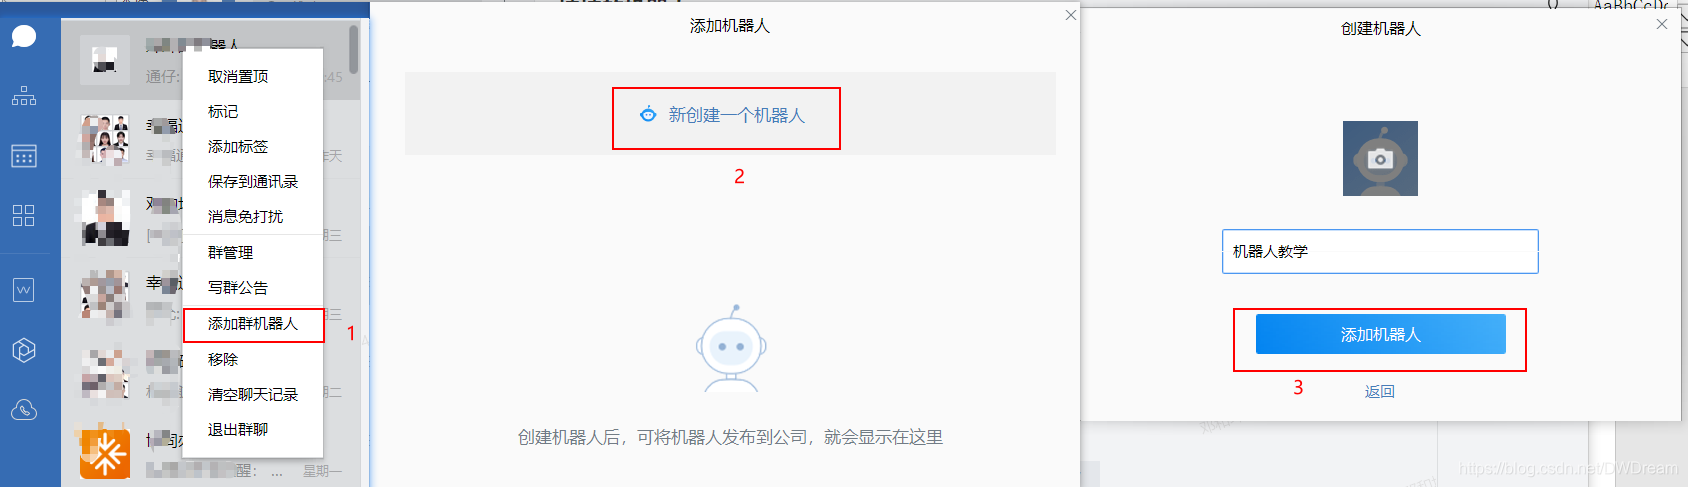Open the organization contacts sidebar icon
1688x487 pixels.
[x=24, y=96]
